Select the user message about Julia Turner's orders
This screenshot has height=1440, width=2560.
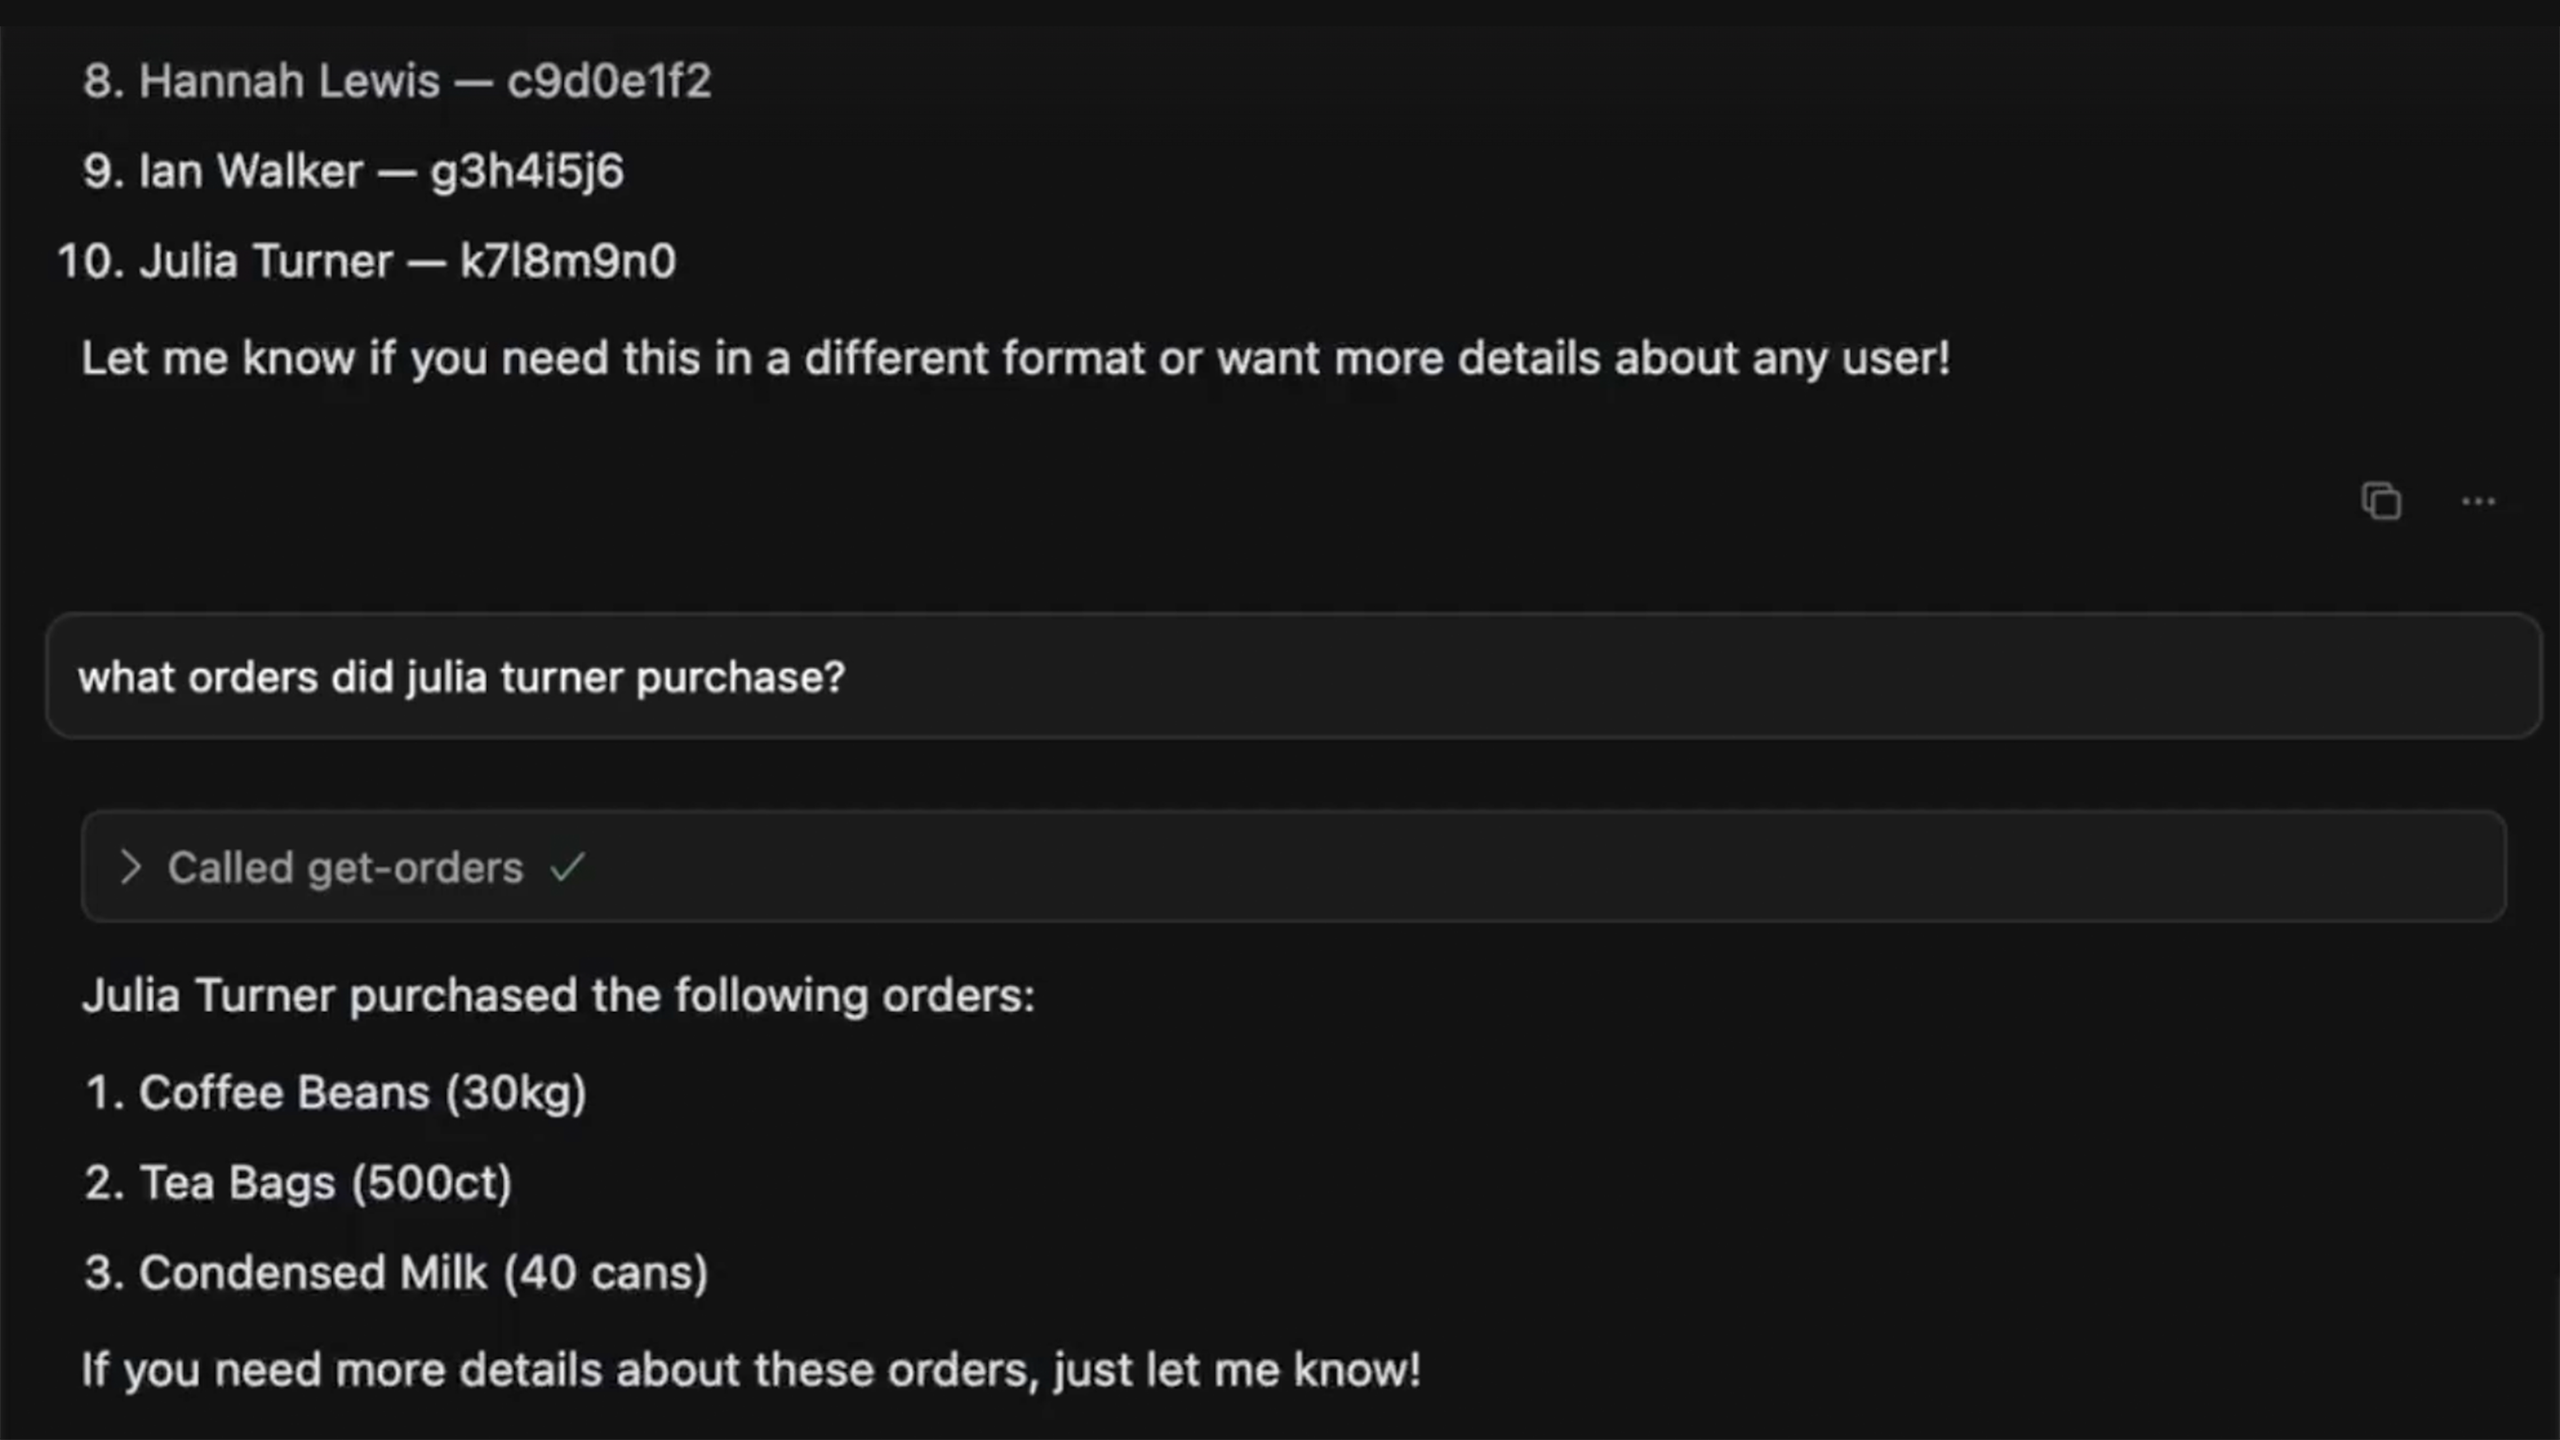coord(462,677)
